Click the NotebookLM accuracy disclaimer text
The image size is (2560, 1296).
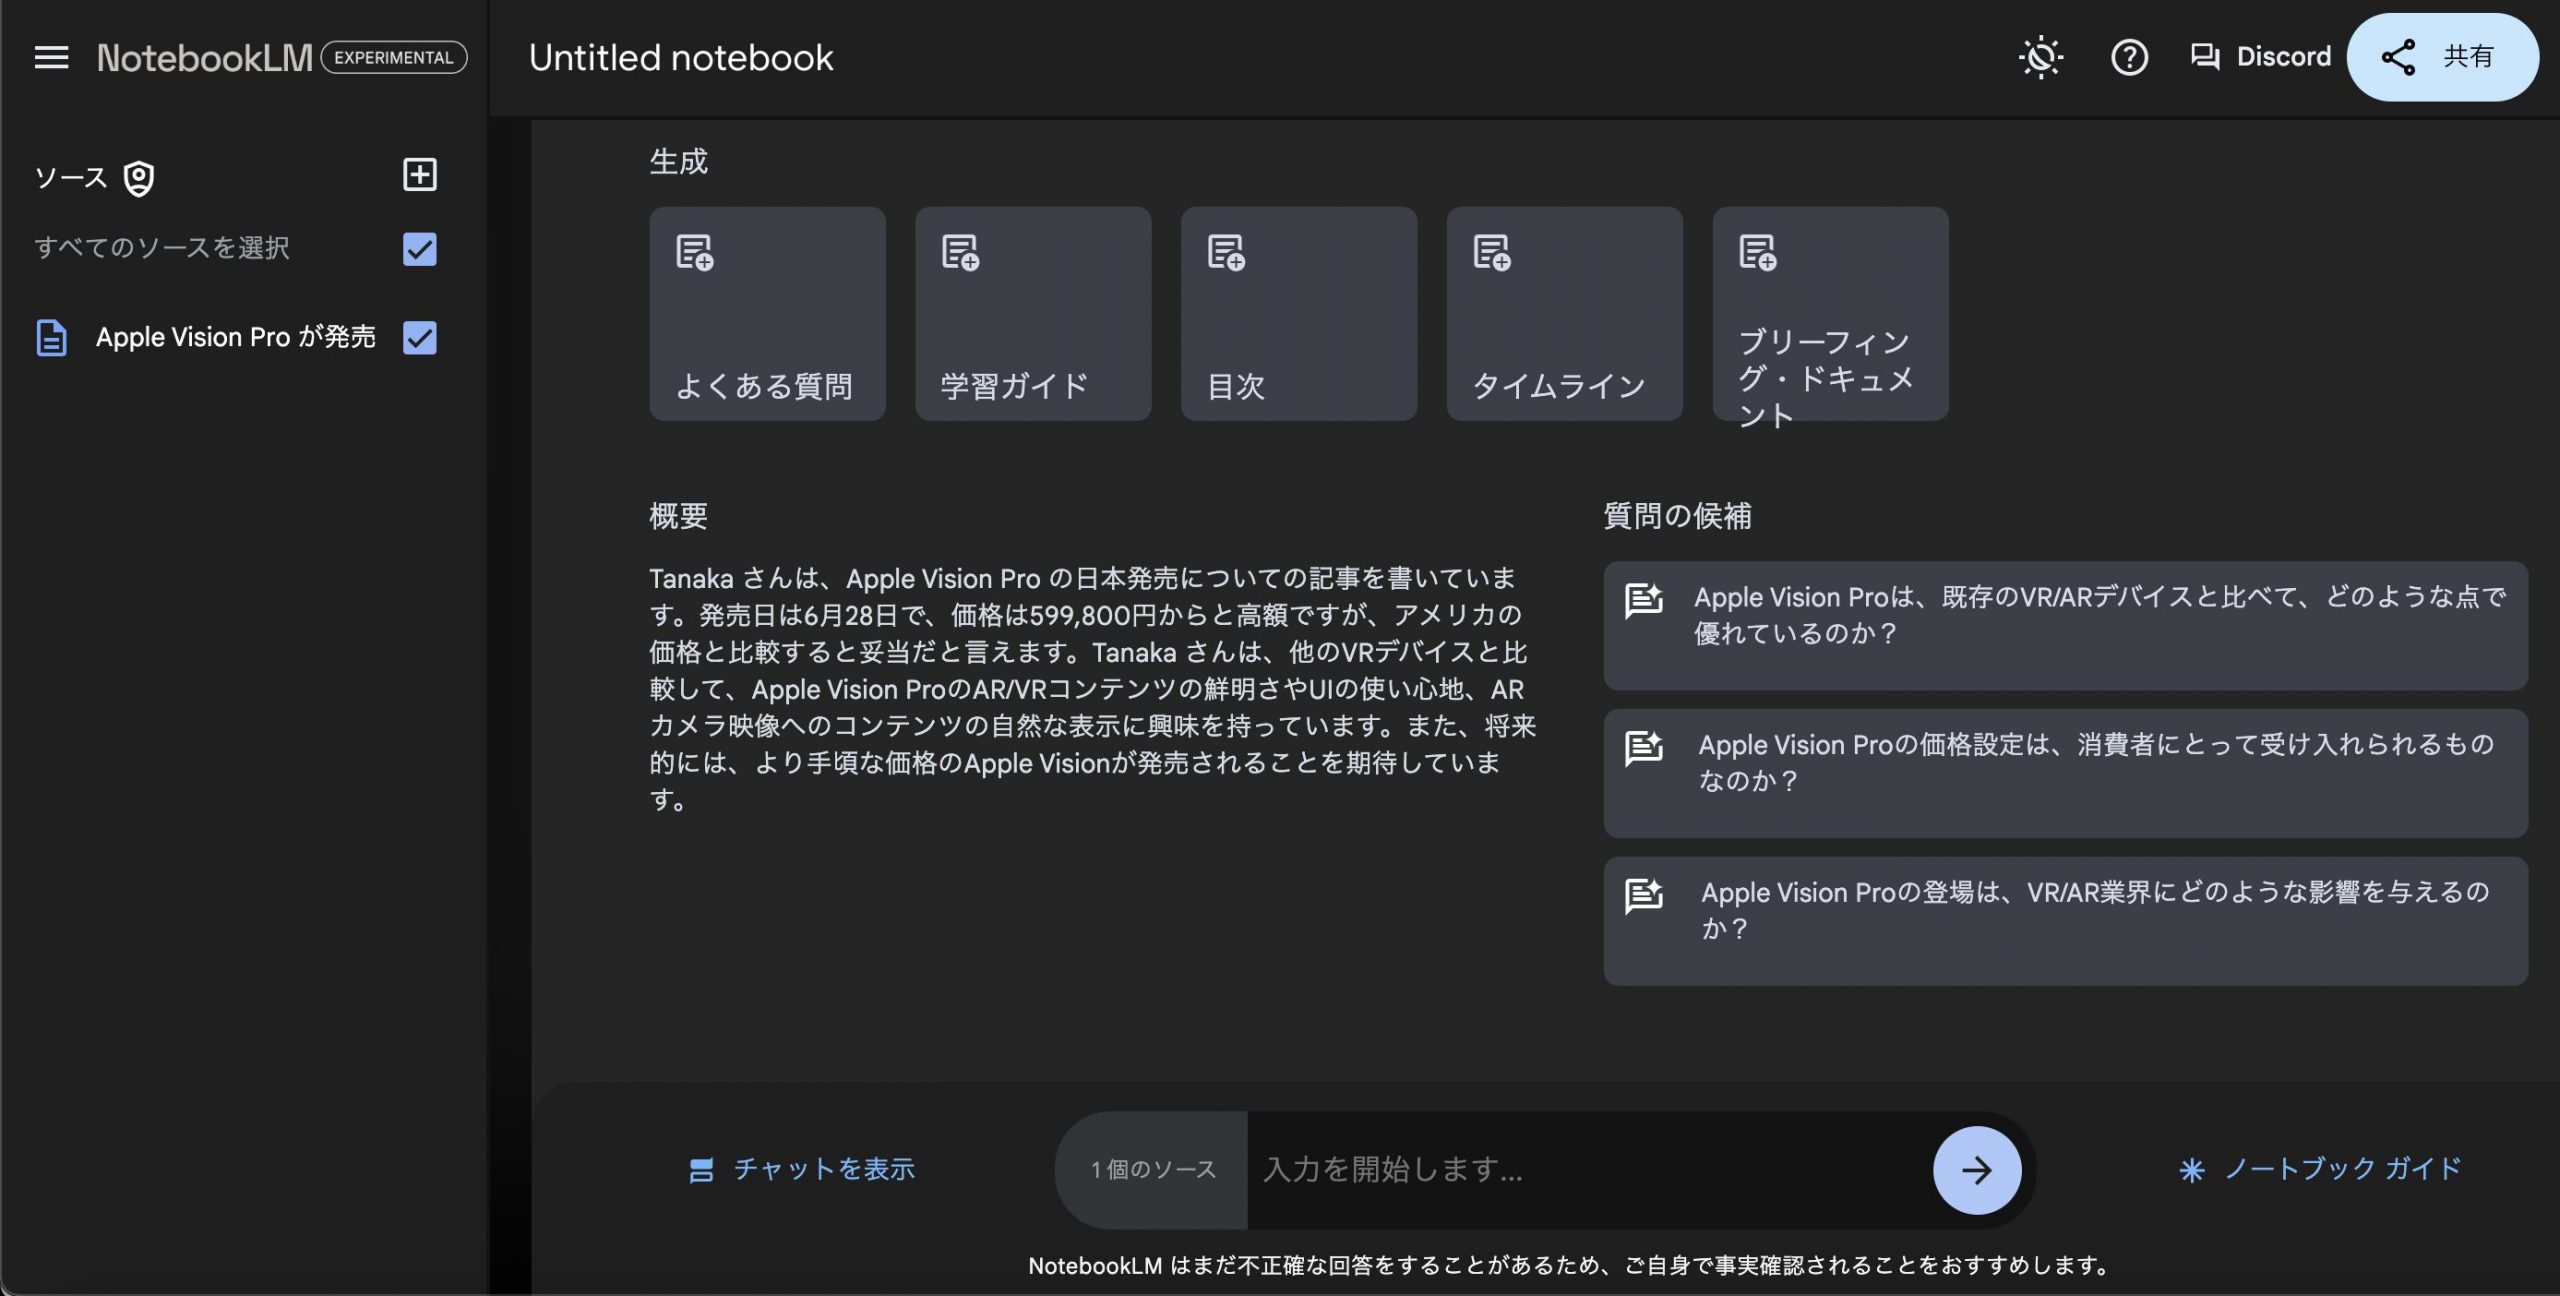click(x=1570, y=1265)
